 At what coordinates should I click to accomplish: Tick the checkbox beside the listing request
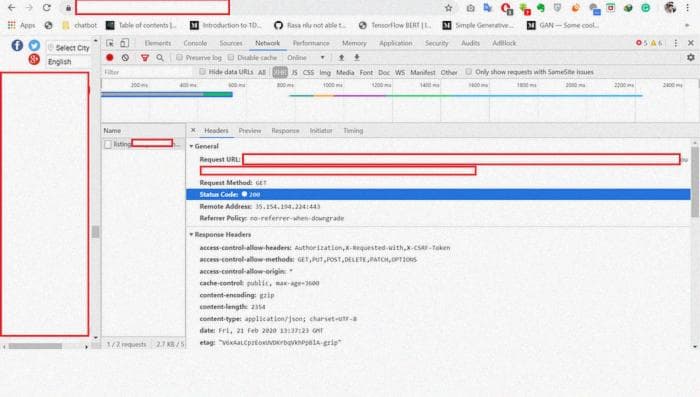click(108, 144)
